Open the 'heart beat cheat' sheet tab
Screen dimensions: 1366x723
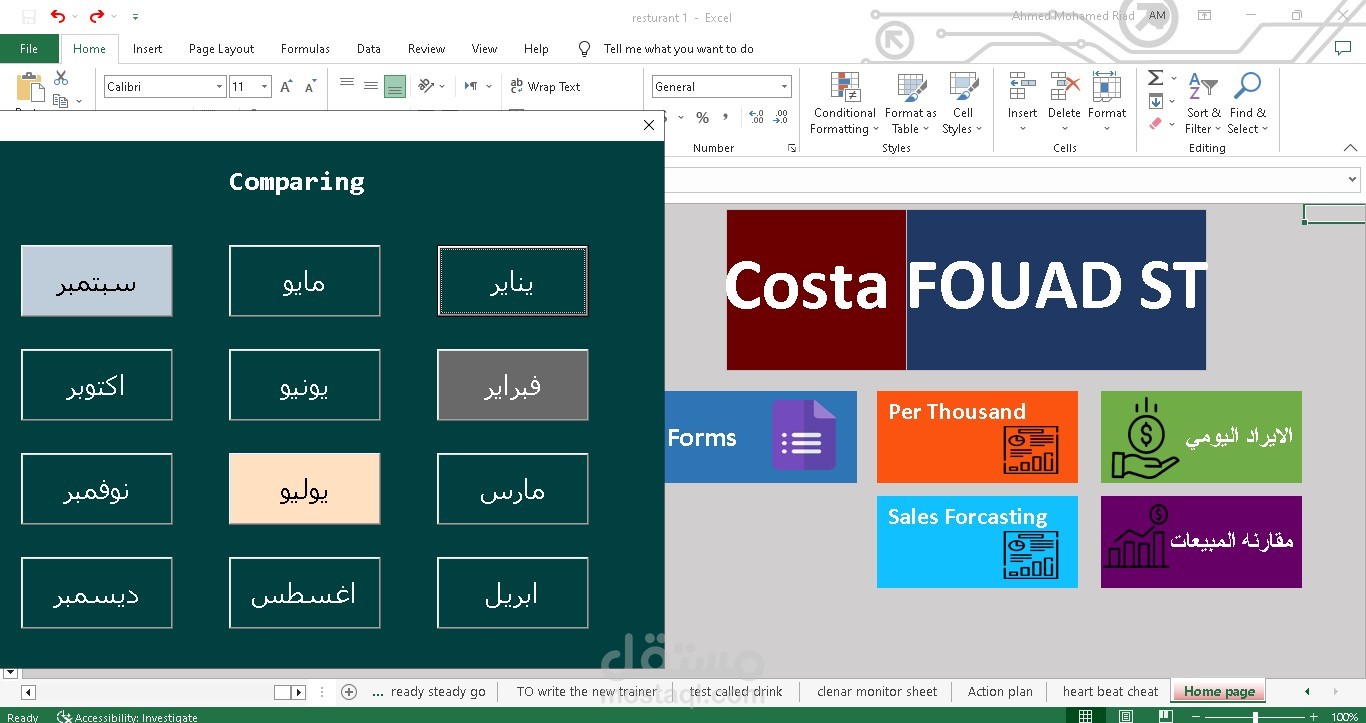point(1110,691)
